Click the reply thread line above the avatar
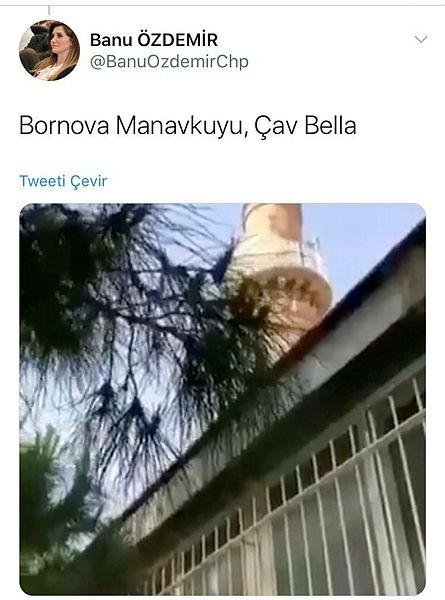445x600 pixels. 49,9
